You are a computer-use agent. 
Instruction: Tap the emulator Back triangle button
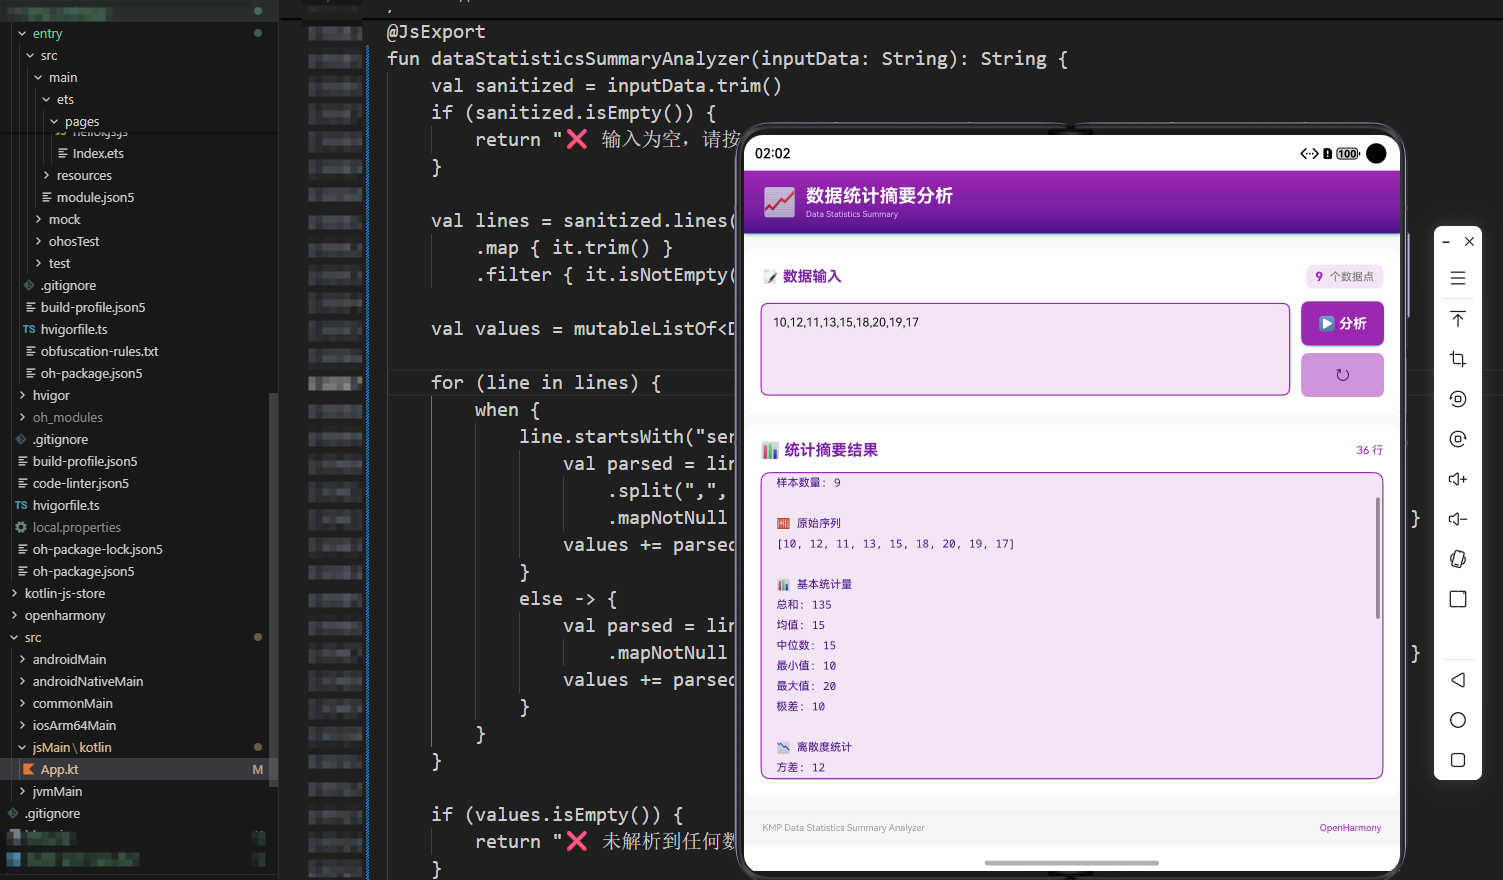tap(1458, 680)
